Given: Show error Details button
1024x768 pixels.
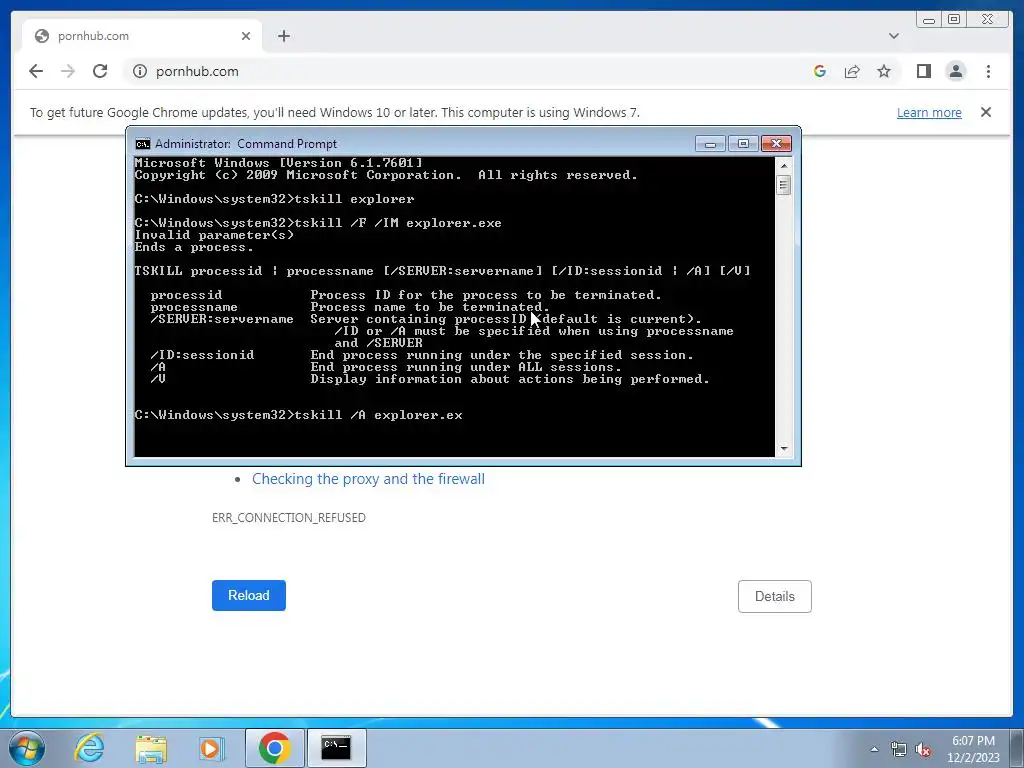Looking at the screenshot, I should pos(775,596).
